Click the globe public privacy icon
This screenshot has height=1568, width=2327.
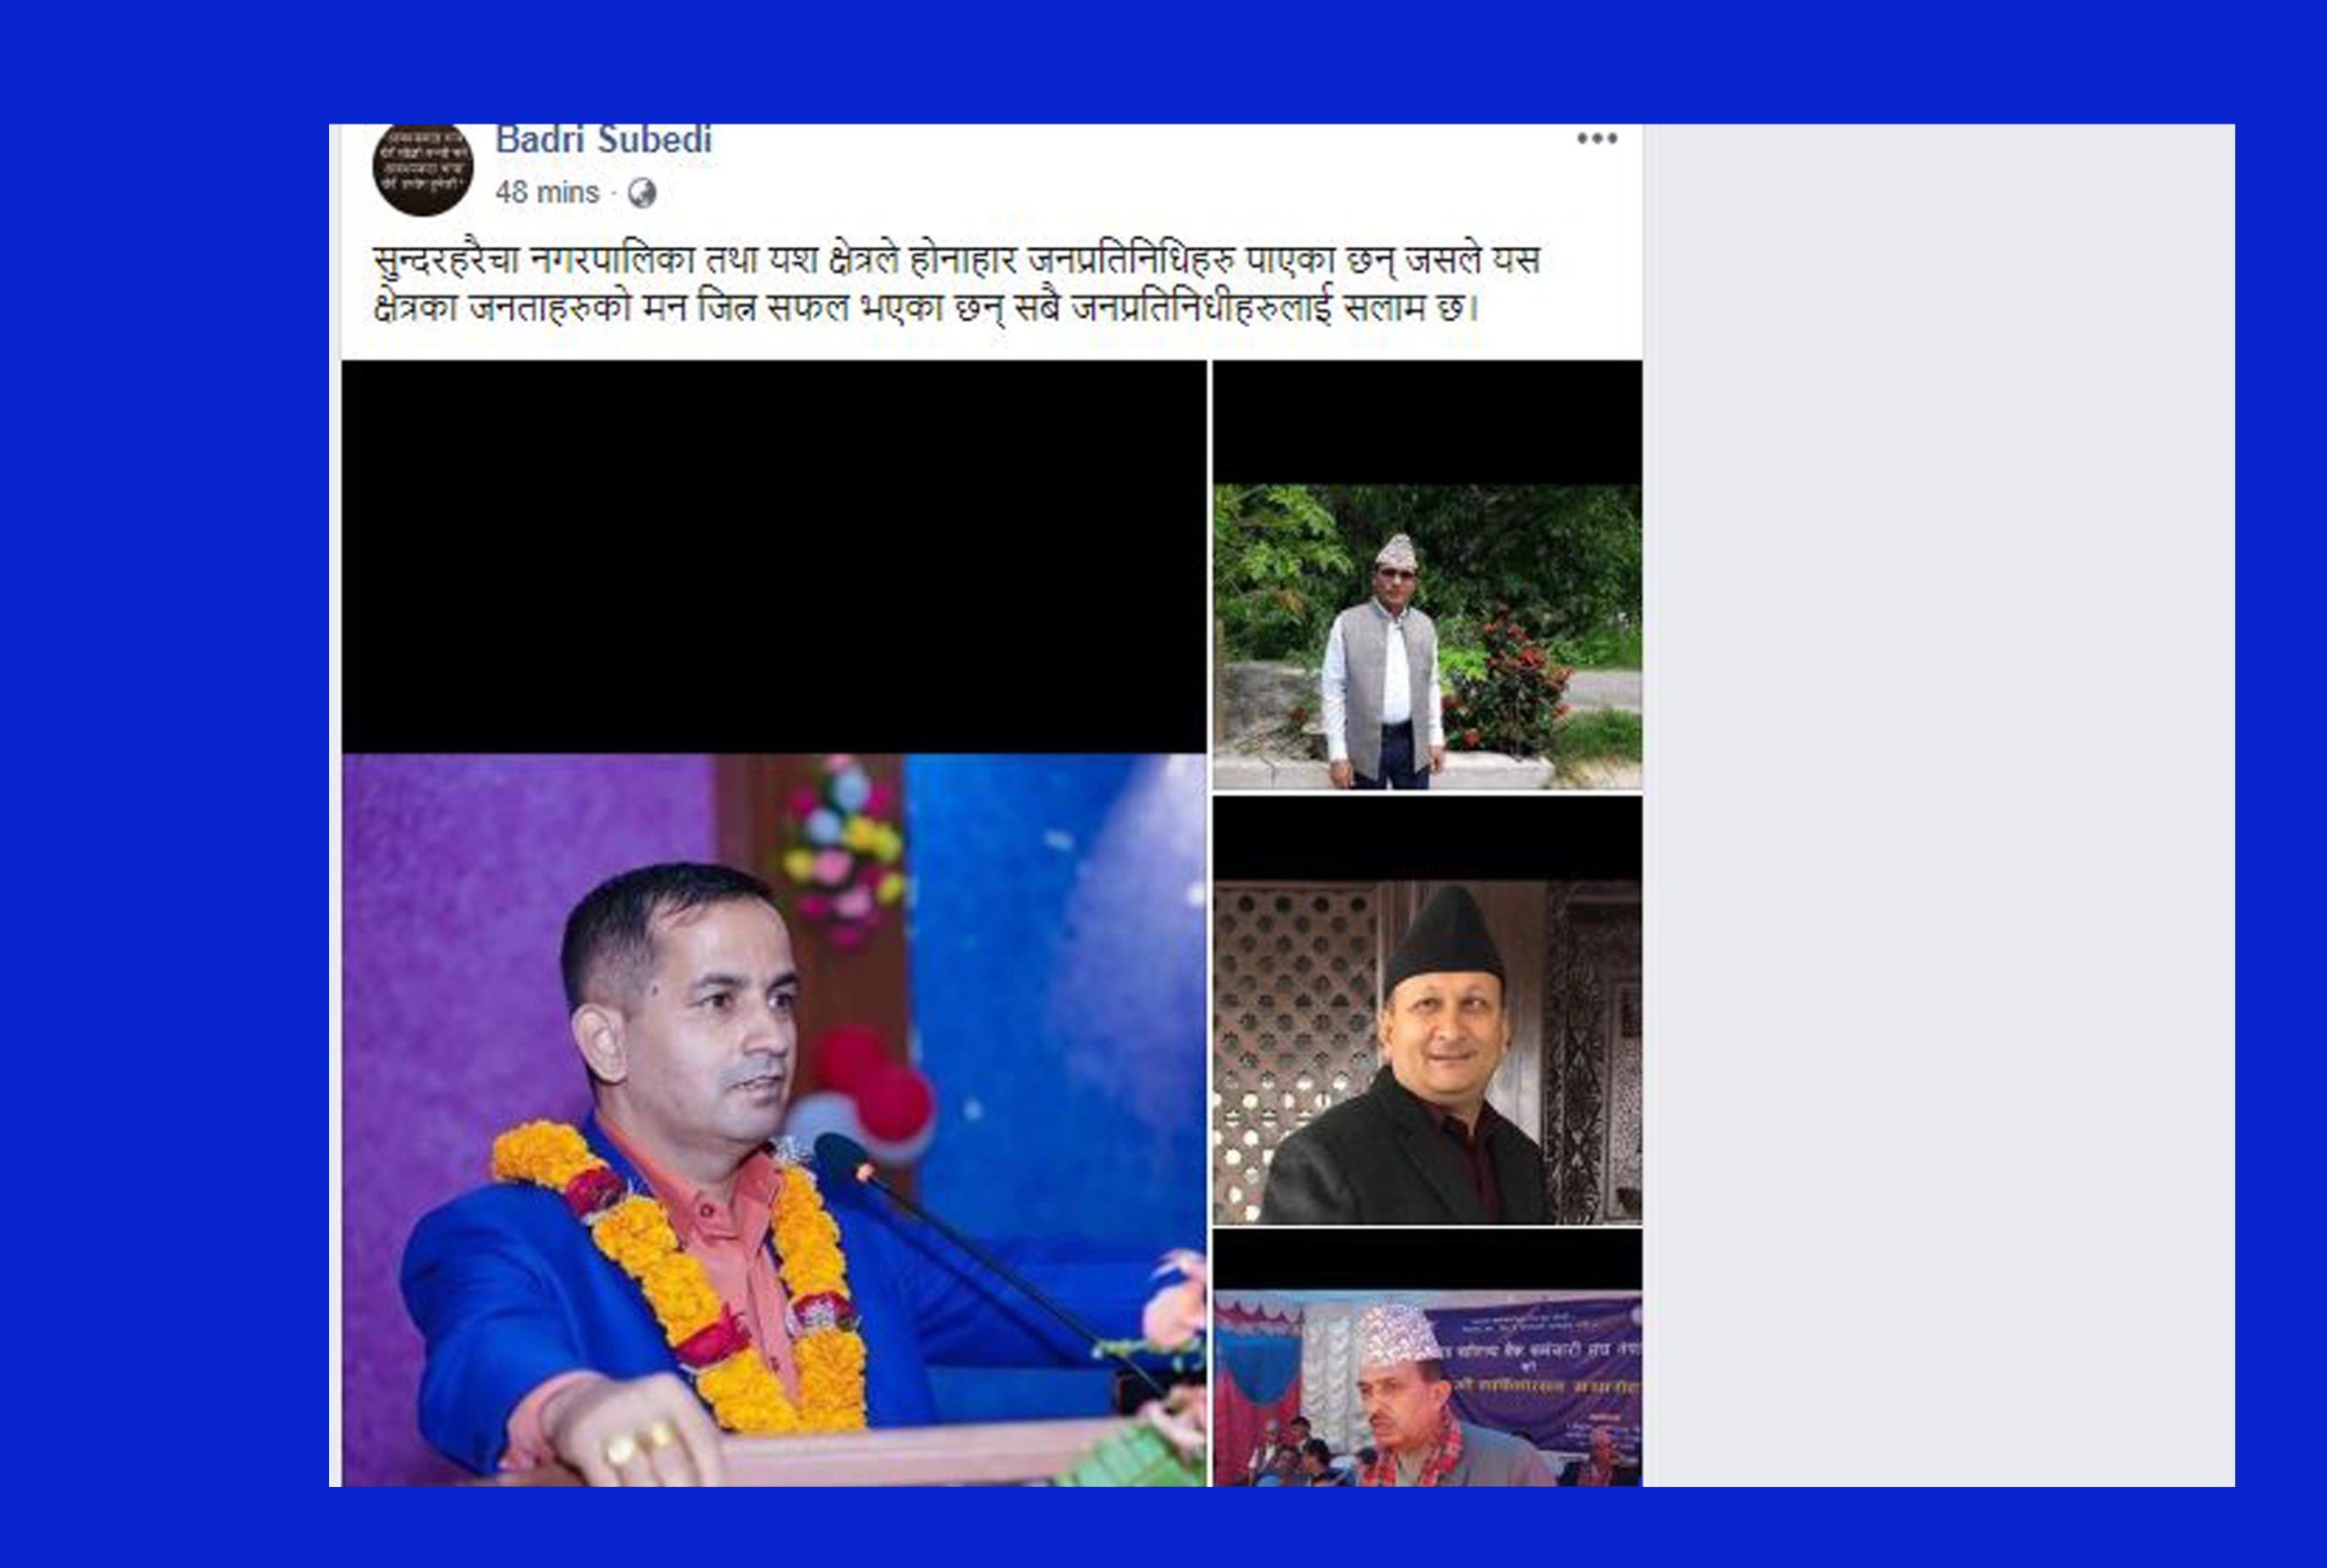(641, 193)
